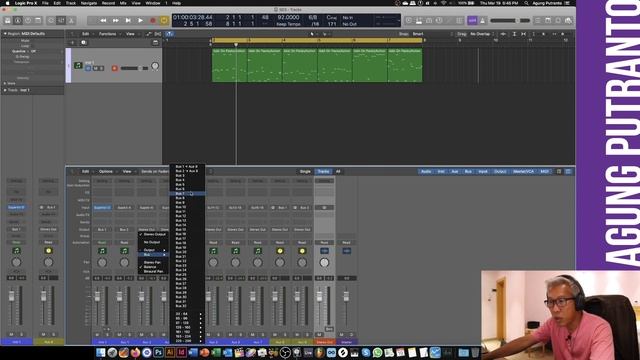
Task: Open Quick Help button in control bar
Action: tap(28, 20)
